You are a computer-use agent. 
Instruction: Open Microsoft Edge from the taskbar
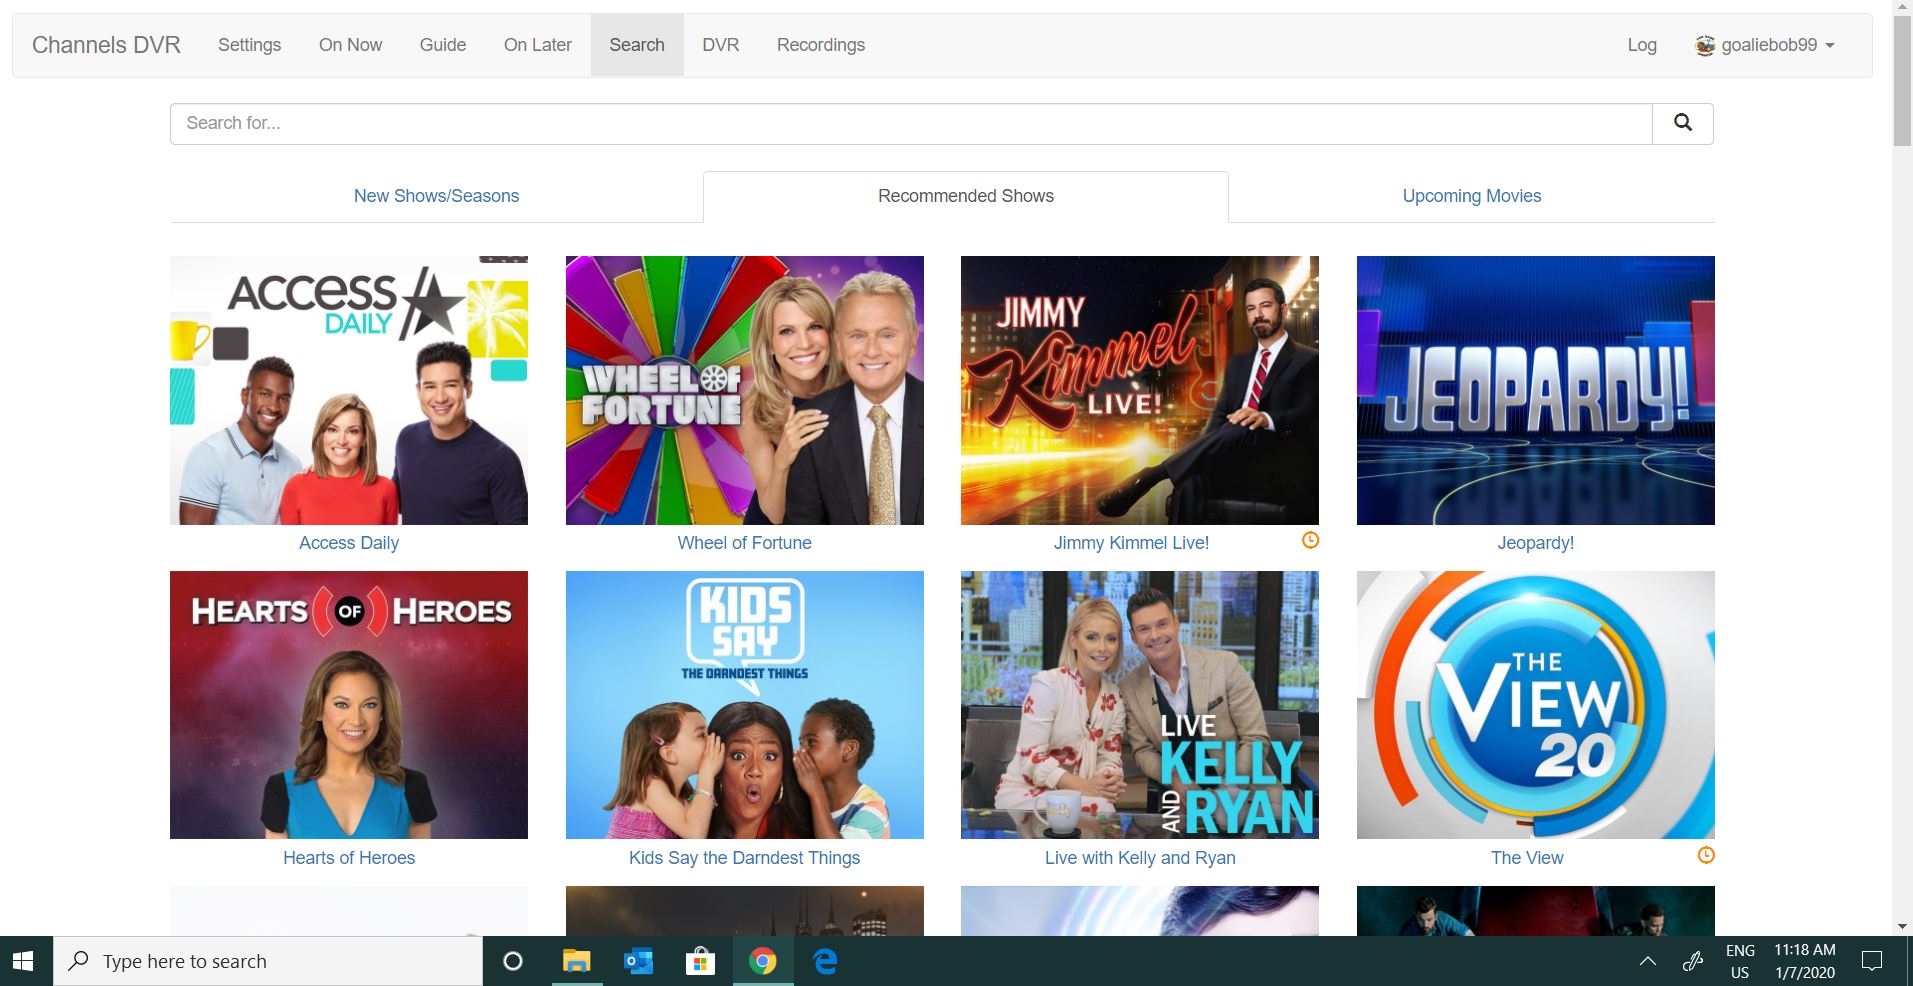coord(825,962)
